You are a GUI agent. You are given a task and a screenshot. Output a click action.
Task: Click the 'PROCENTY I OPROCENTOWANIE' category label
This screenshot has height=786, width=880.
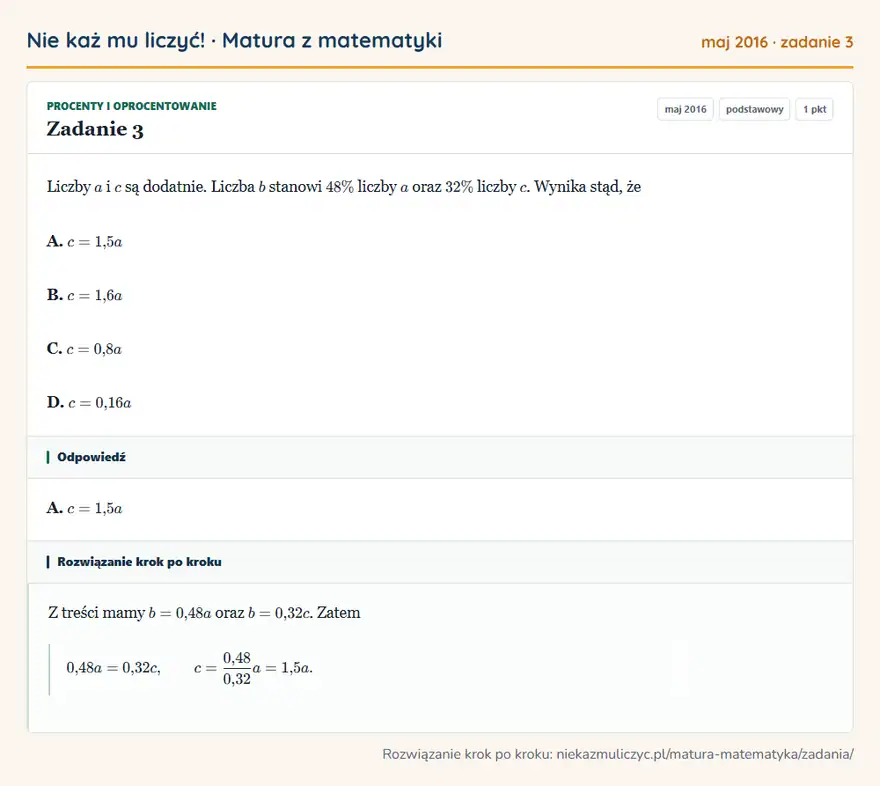click(131, 106)
